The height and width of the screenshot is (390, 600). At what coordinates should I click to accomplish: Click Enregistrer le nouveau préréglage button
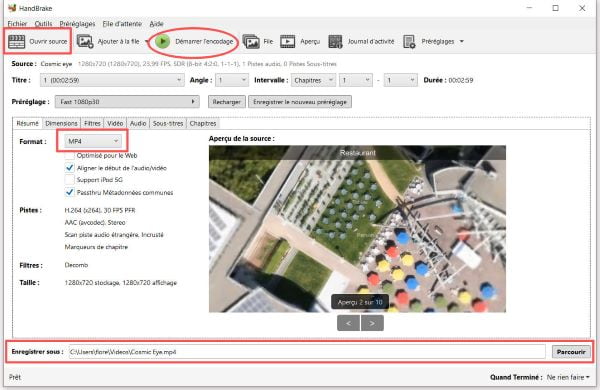[300, 102]
